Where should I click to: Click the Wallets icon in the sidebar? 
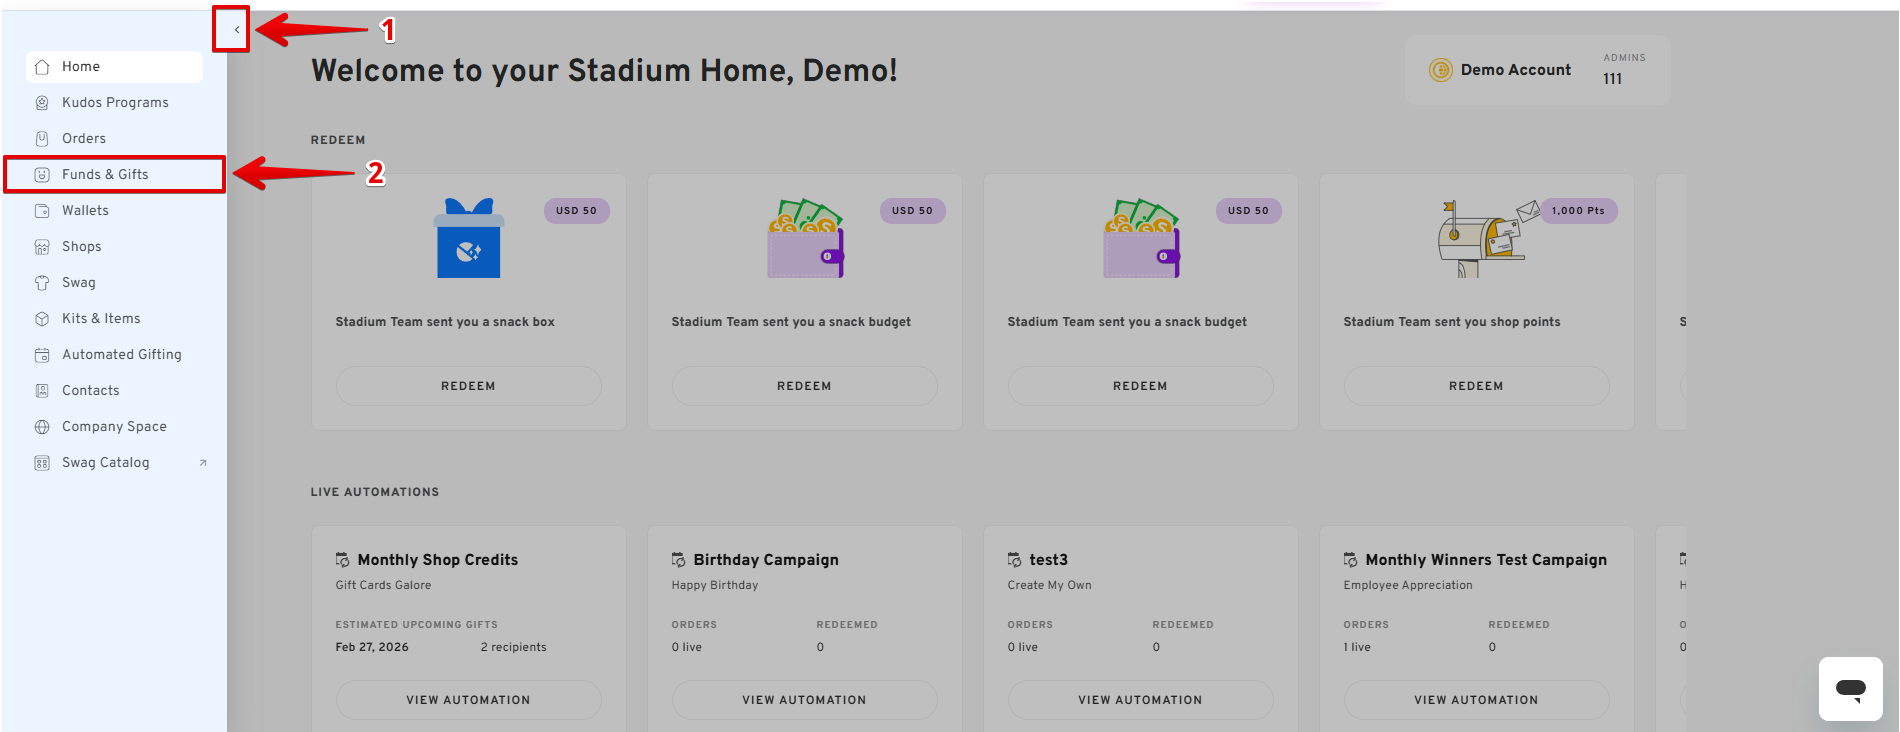[42, 211]
